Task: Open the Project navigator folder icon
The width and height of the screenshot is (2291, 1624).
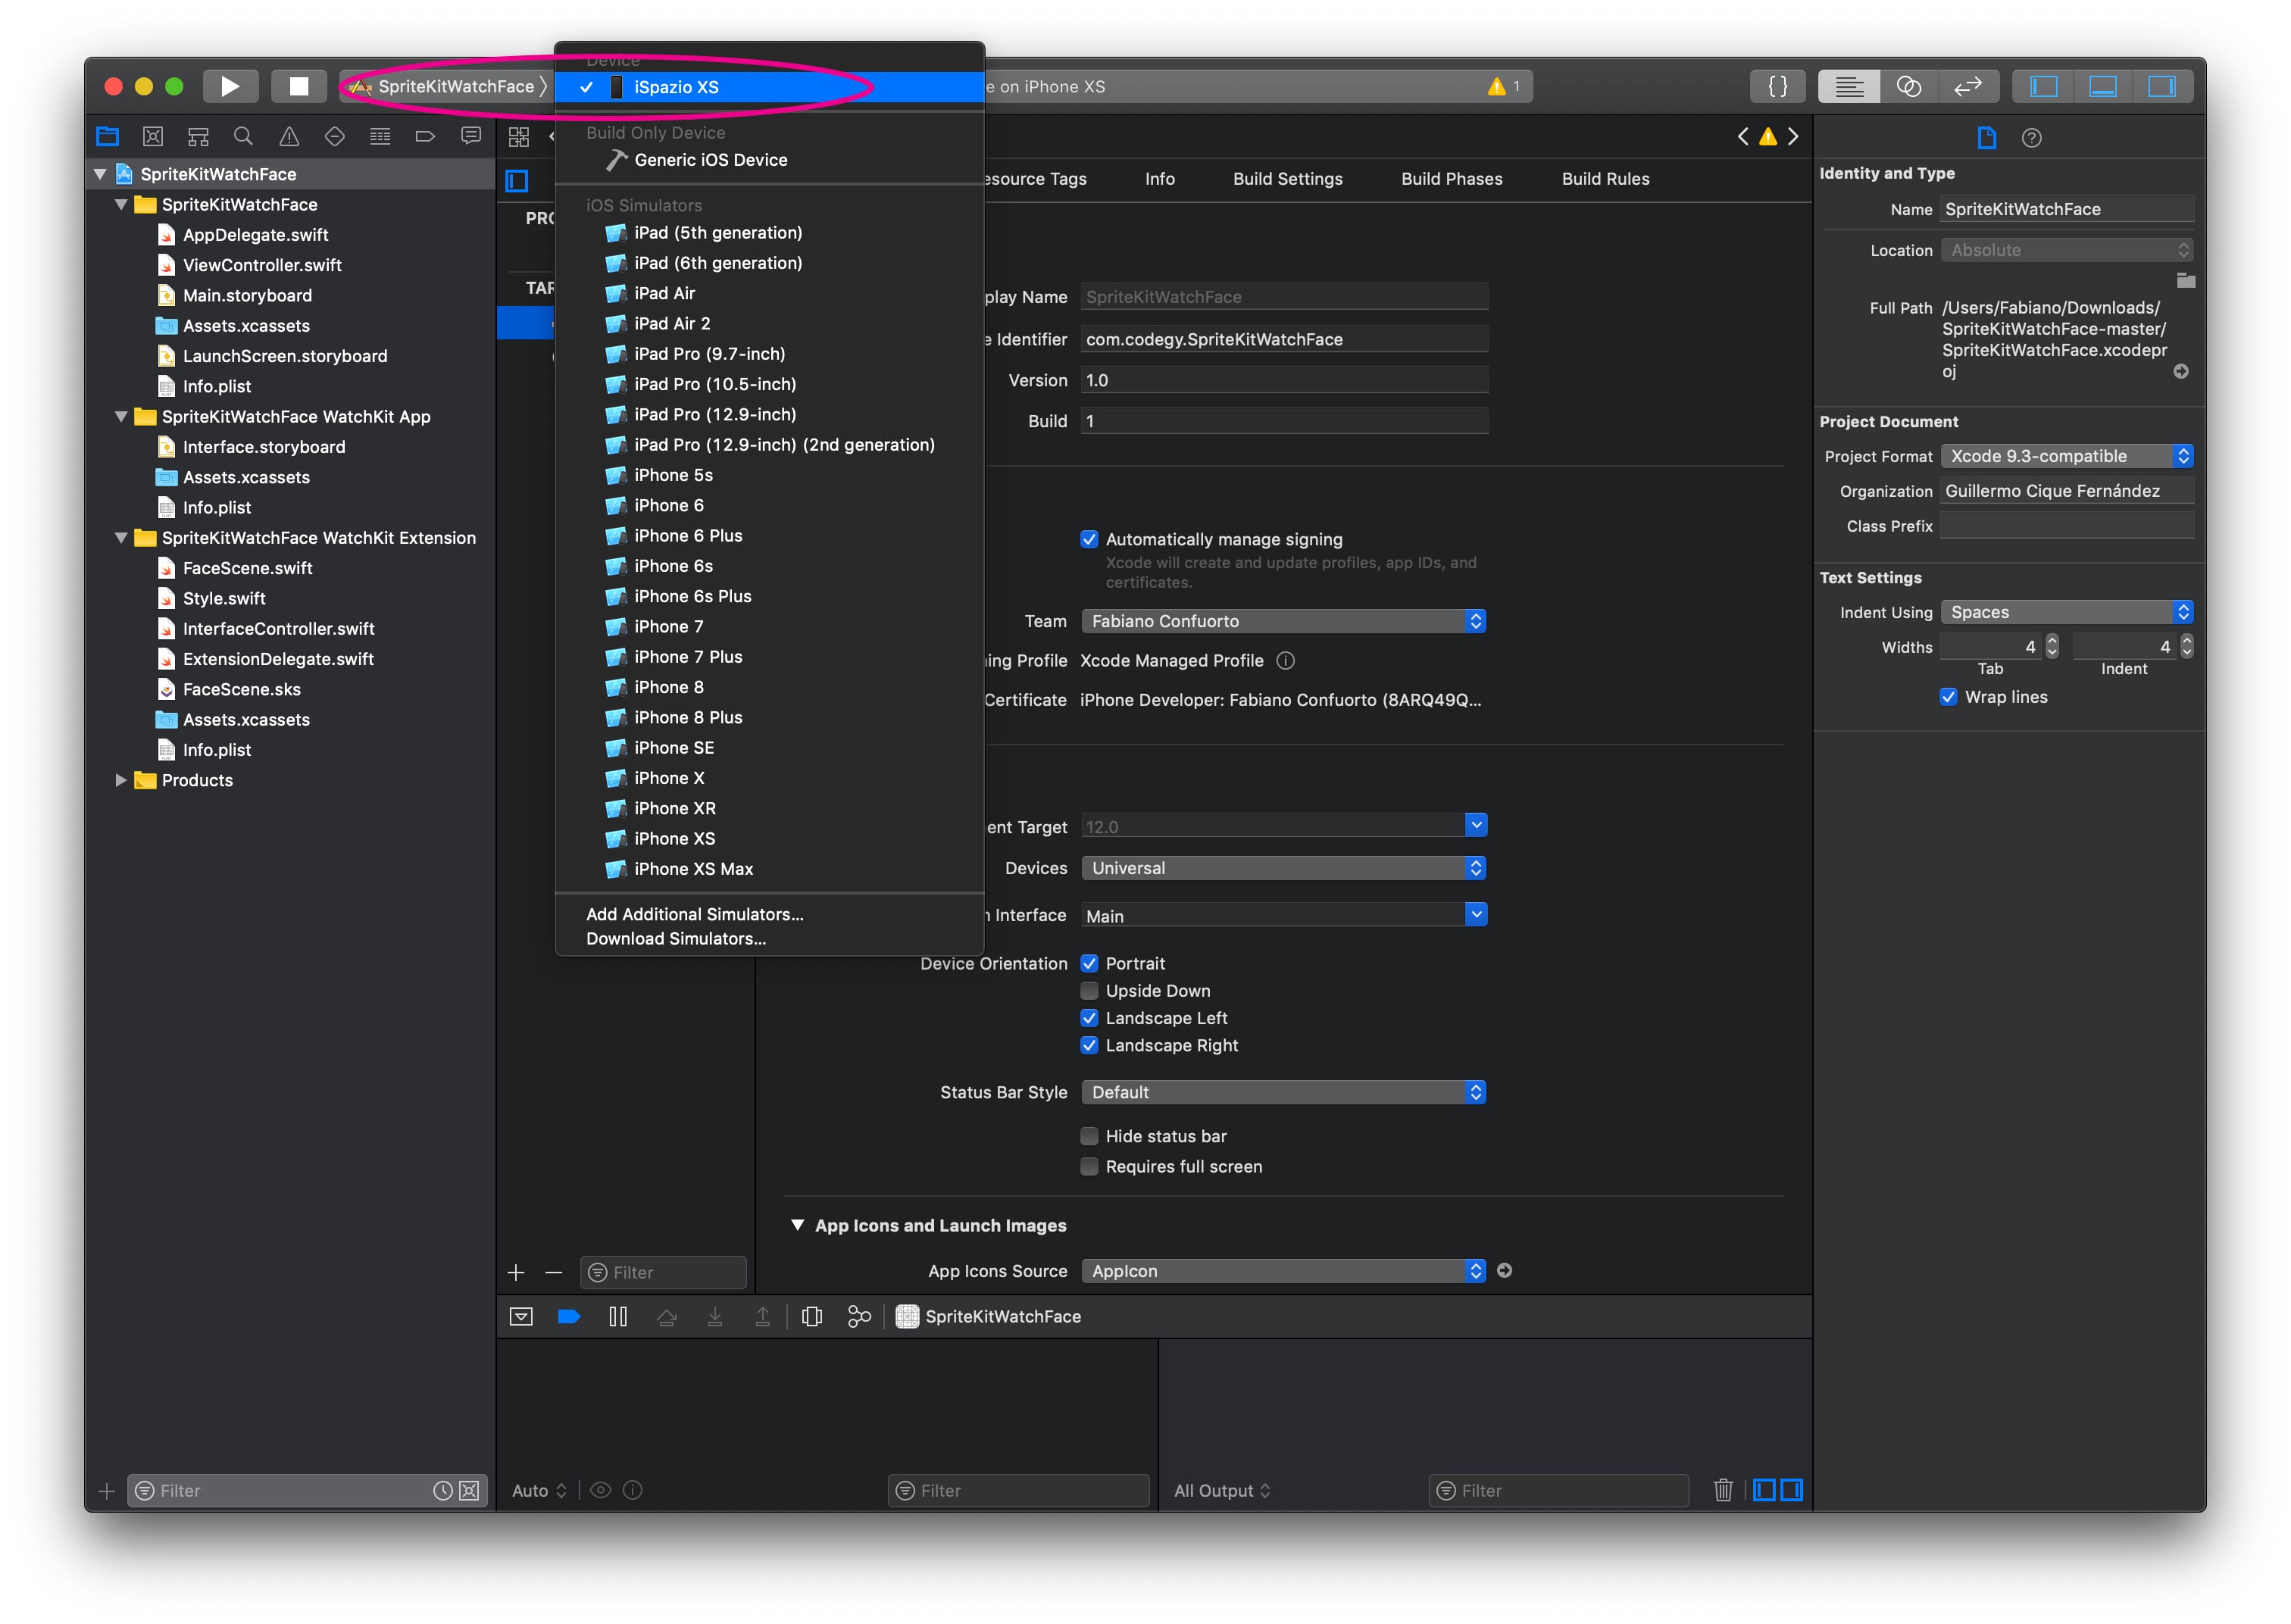Action: (107, 136)
